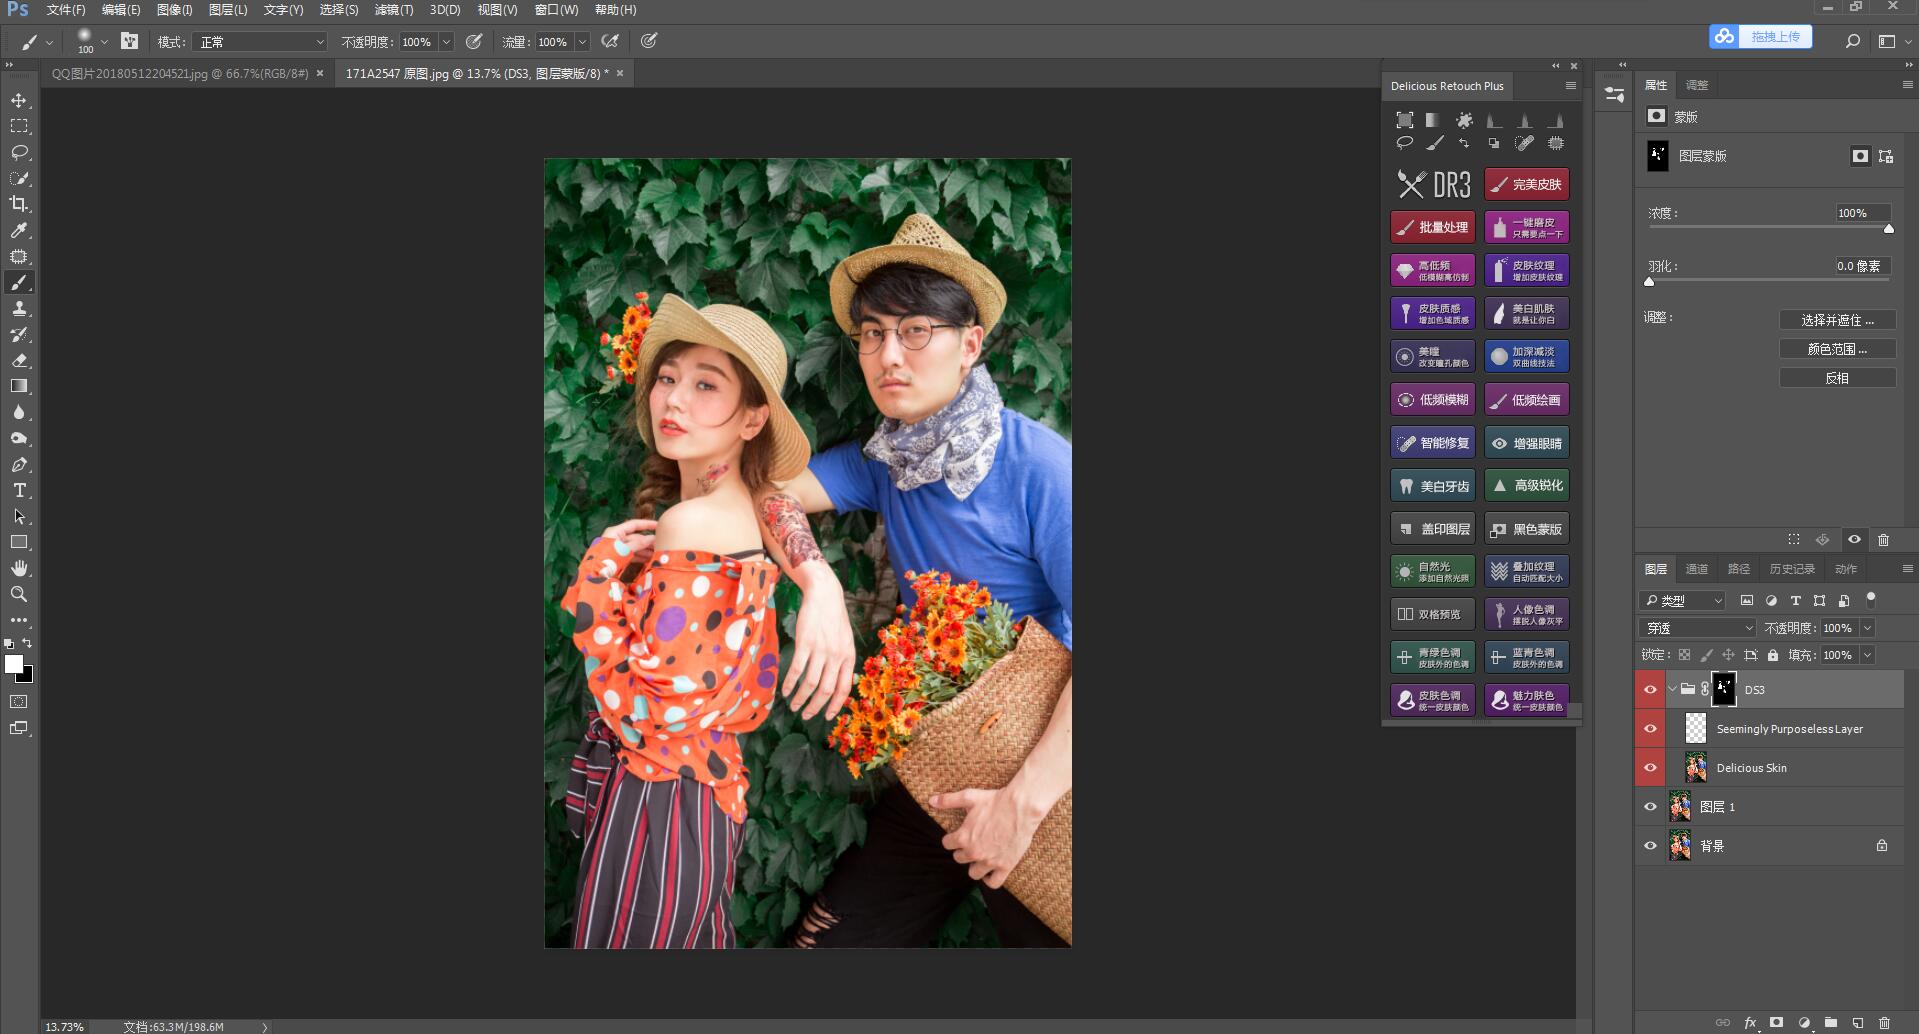Image resolution: width=1919 pixels, height=1034 pixels.
Task: Open the 滤镜(T) menu
Action: pyautogui.click(x=393, y=10)
